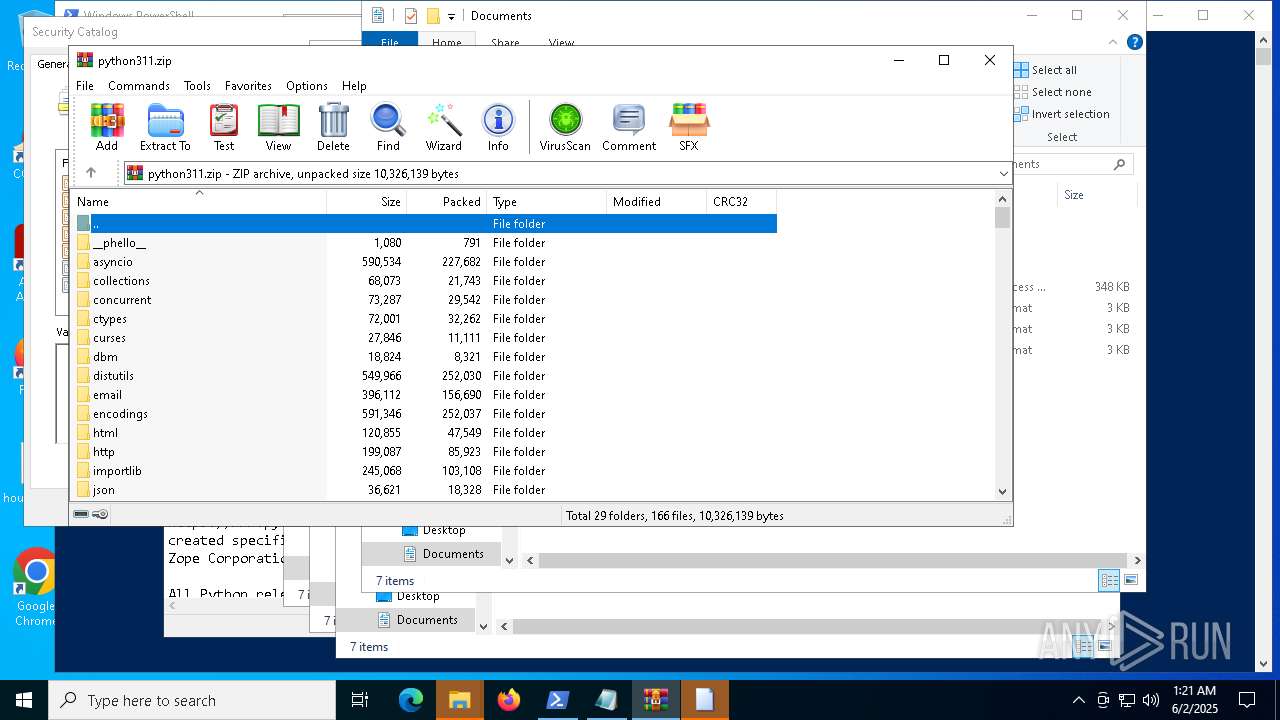Select the json folder row
Screen dimensions: 1280x720
tap(425, 490)
